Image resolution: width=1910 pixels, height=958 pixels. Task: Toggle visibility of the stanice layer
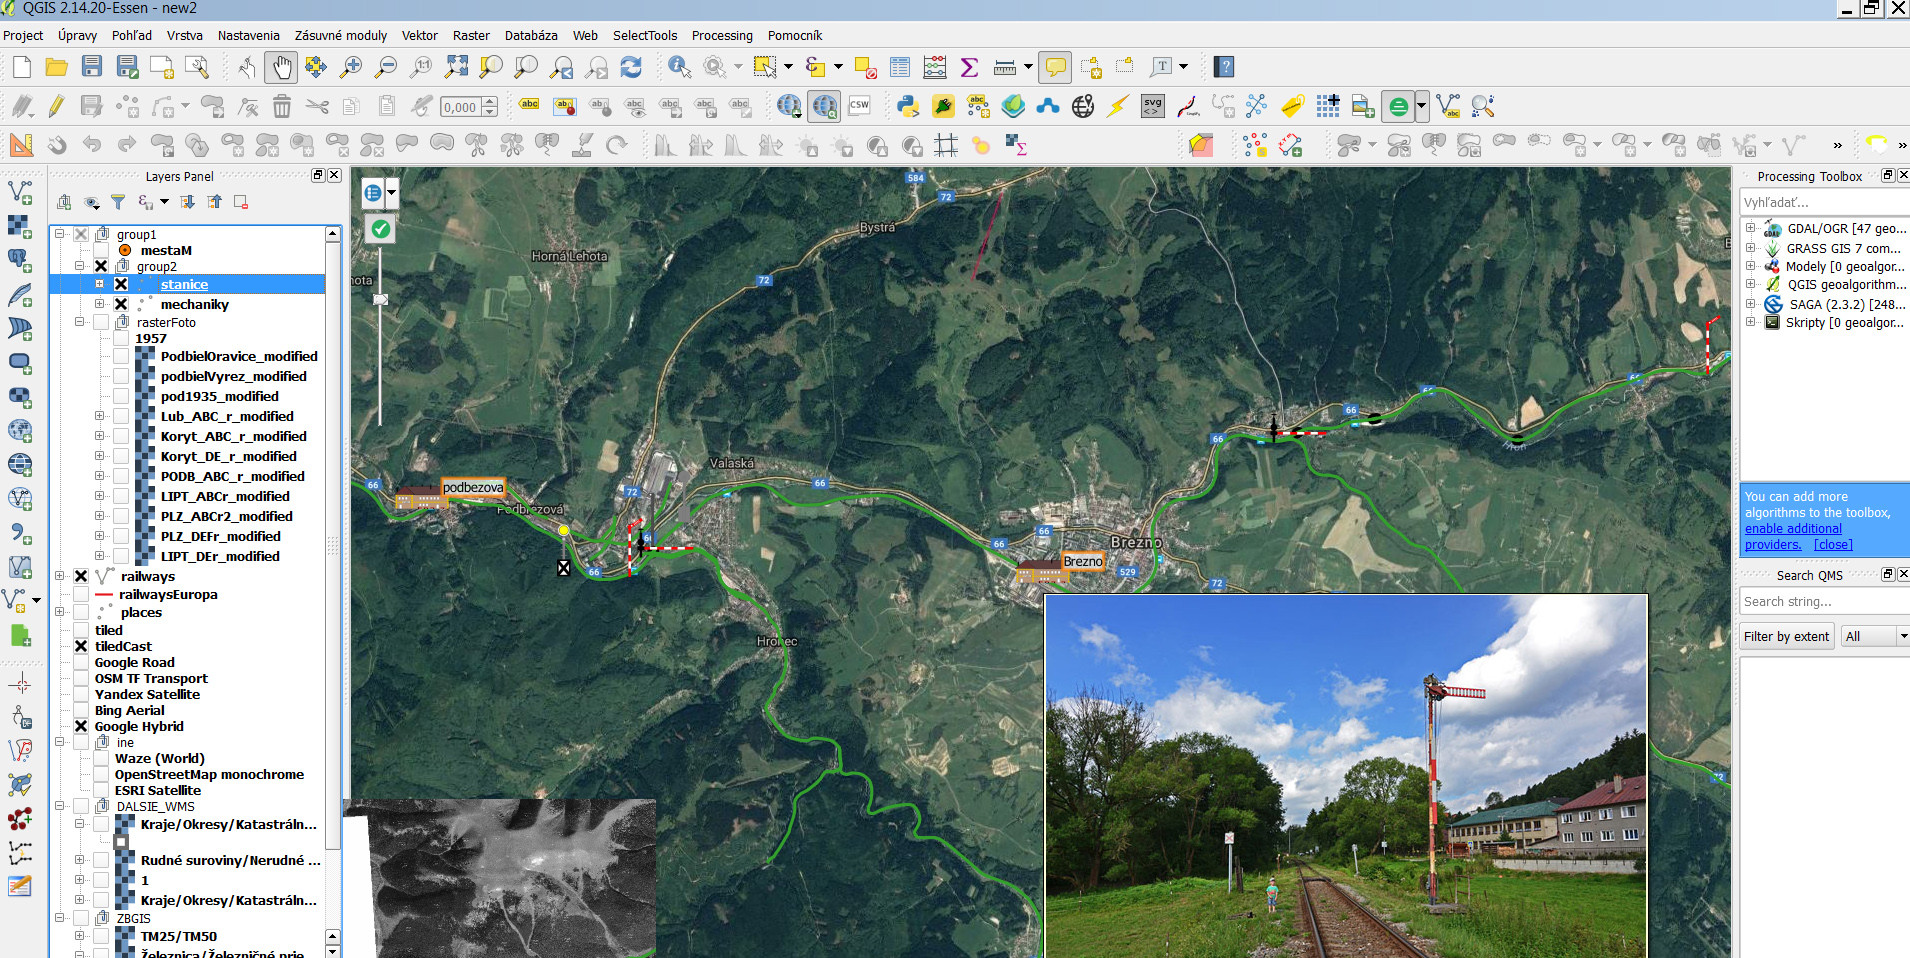(x=121, y=285)
